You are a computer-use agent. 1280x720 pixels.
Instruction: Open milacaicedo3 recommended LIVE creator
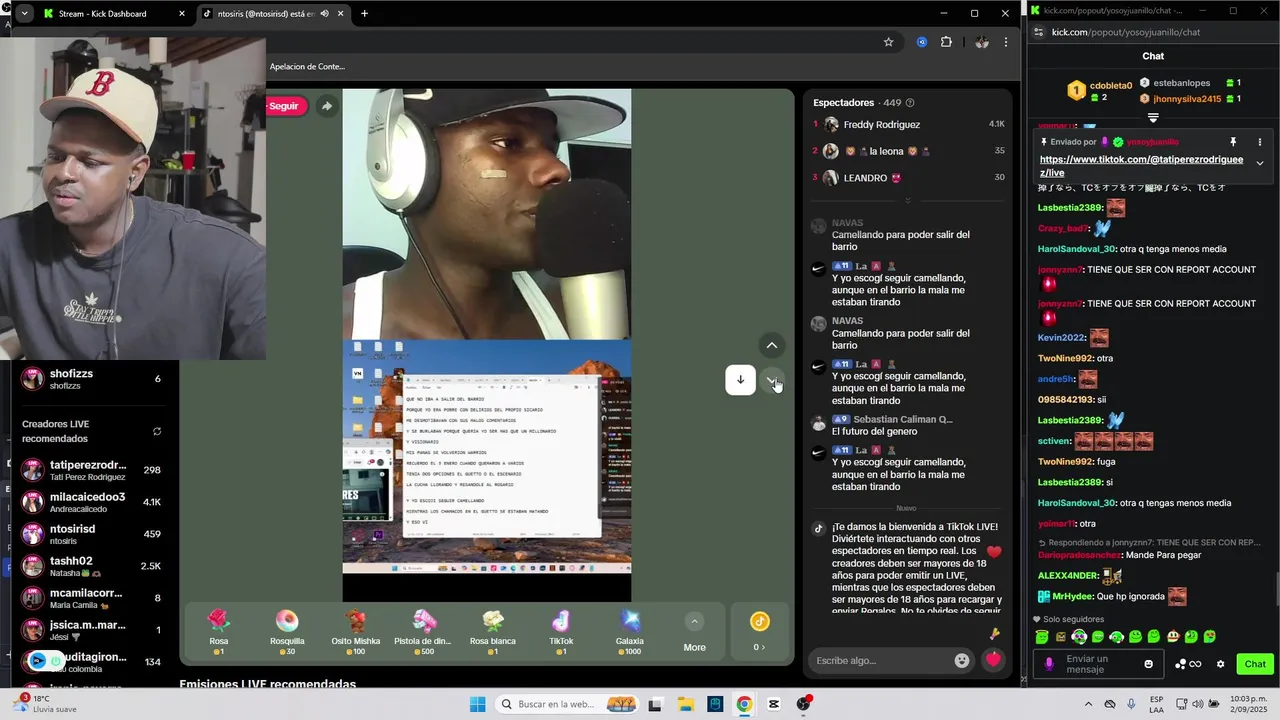92,502
